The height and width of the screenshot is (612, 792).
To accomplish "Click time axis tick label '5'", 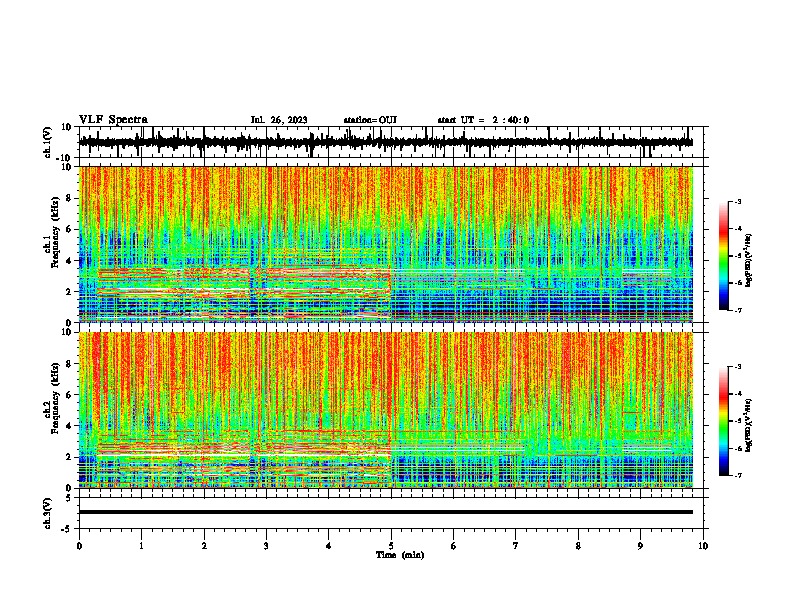I will coord(391,546).
